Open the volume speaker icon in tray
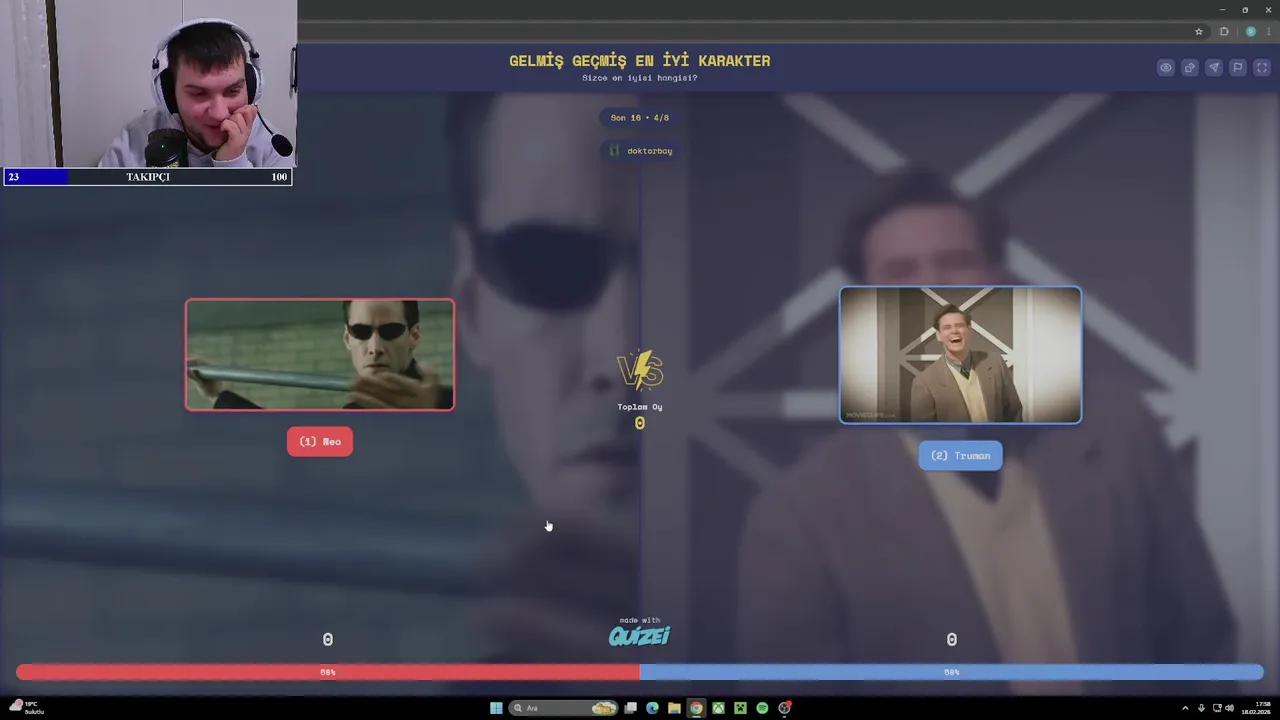The height and width of the screenshot is (720, 1280). 1229,708
